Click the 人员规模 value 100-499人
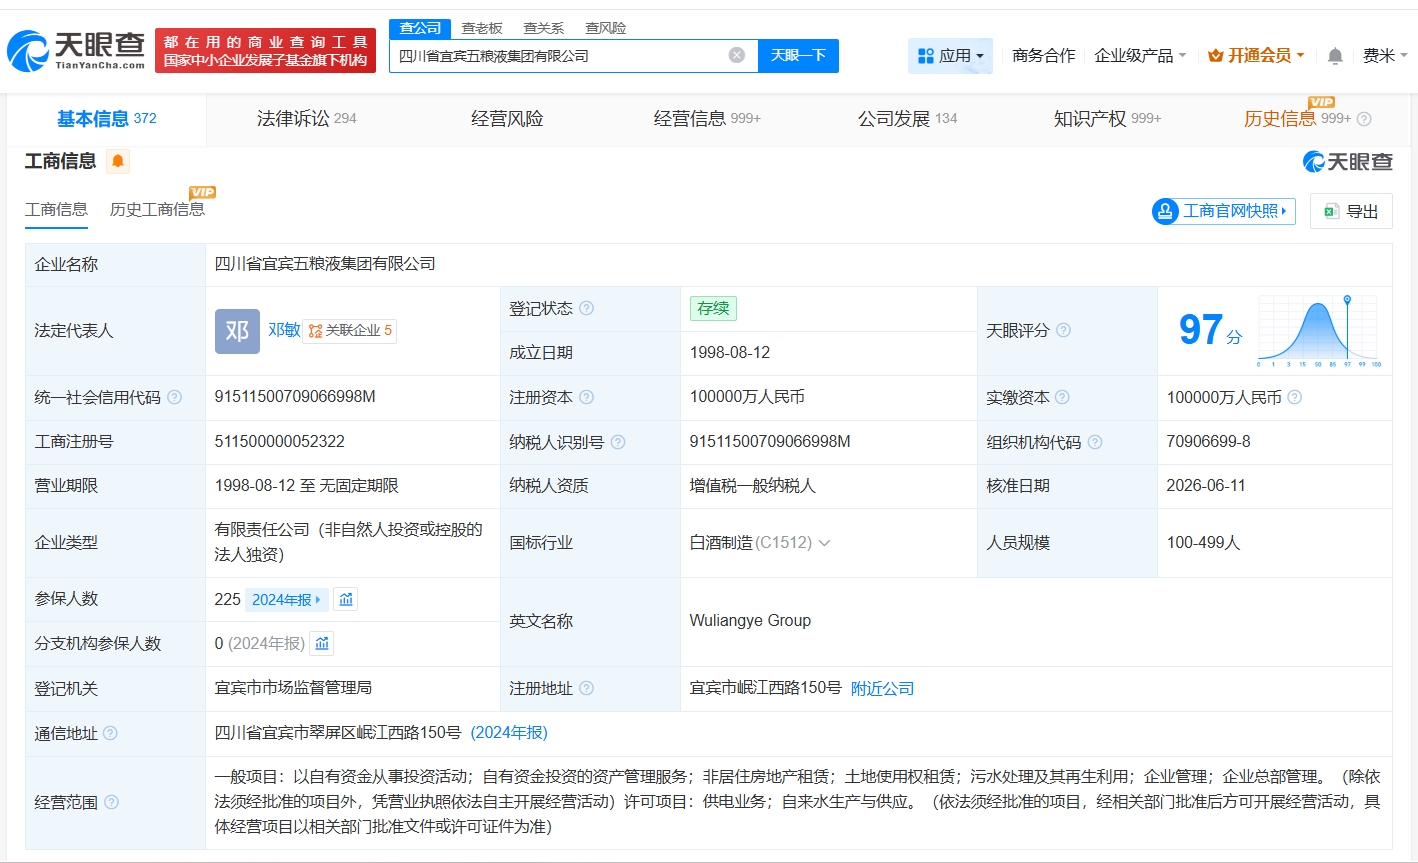Image resolution: width=1418 pixels, height=863 pixels. [x=1203, y=543]
